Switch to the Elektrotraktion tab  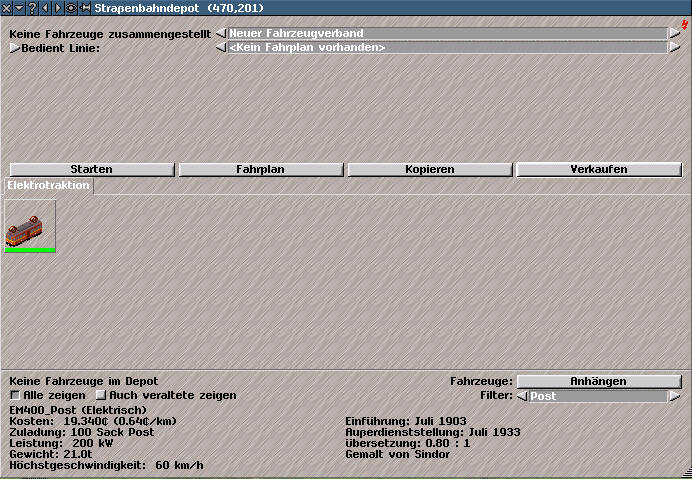(x=49, y=186)
